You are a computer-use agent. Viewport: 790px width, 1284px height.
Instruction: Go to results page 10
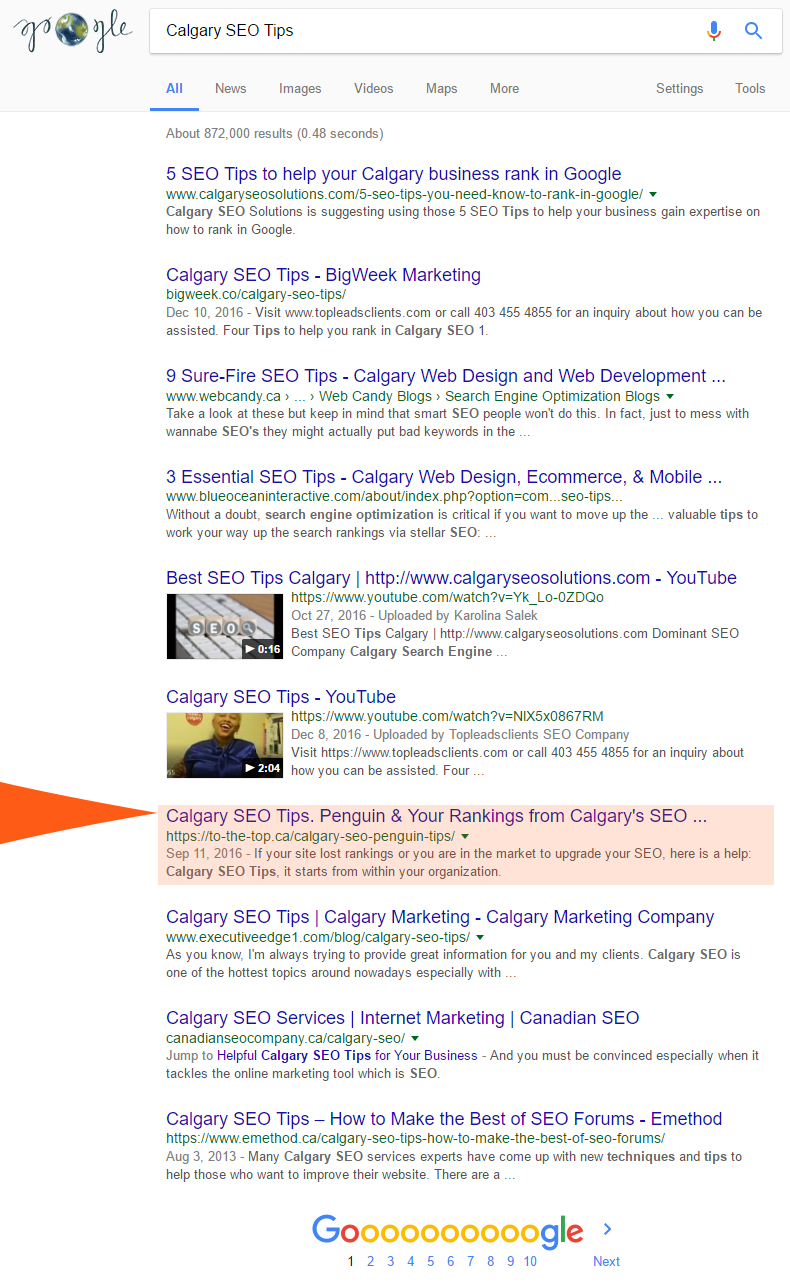(530, 1261)
